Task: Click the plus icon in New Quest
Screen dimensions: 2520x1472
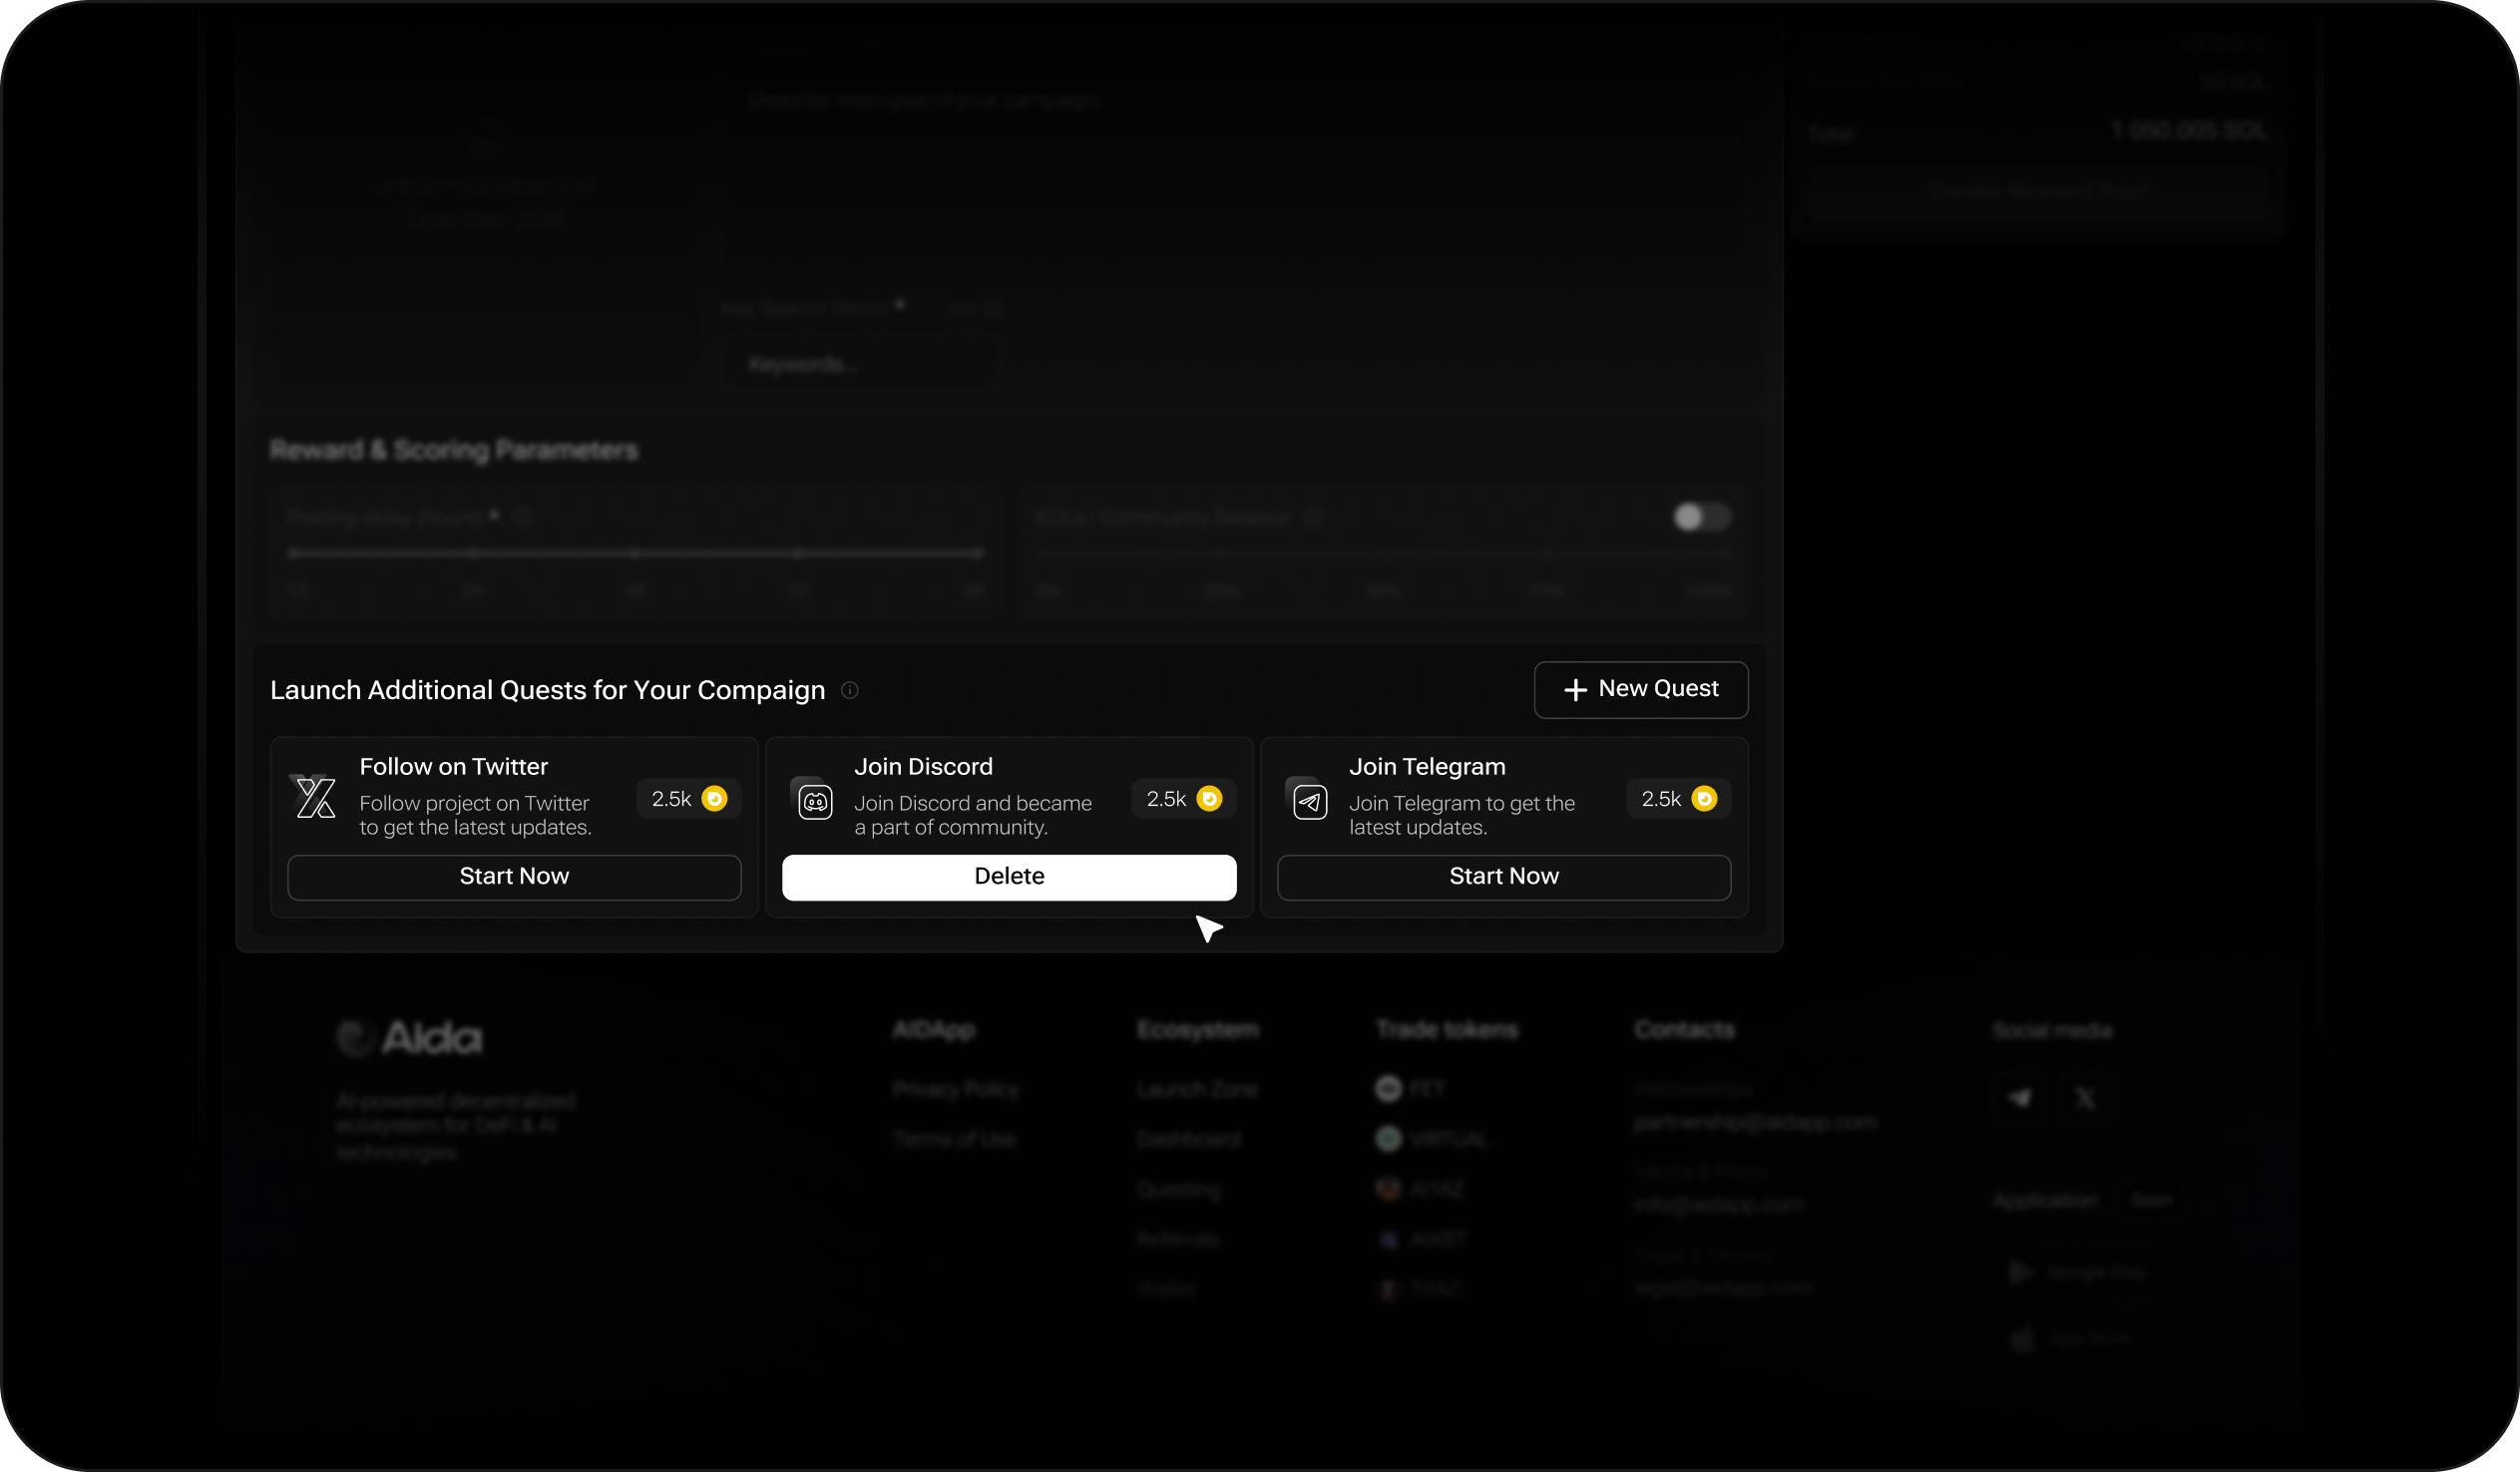Action: point(1575,690)
